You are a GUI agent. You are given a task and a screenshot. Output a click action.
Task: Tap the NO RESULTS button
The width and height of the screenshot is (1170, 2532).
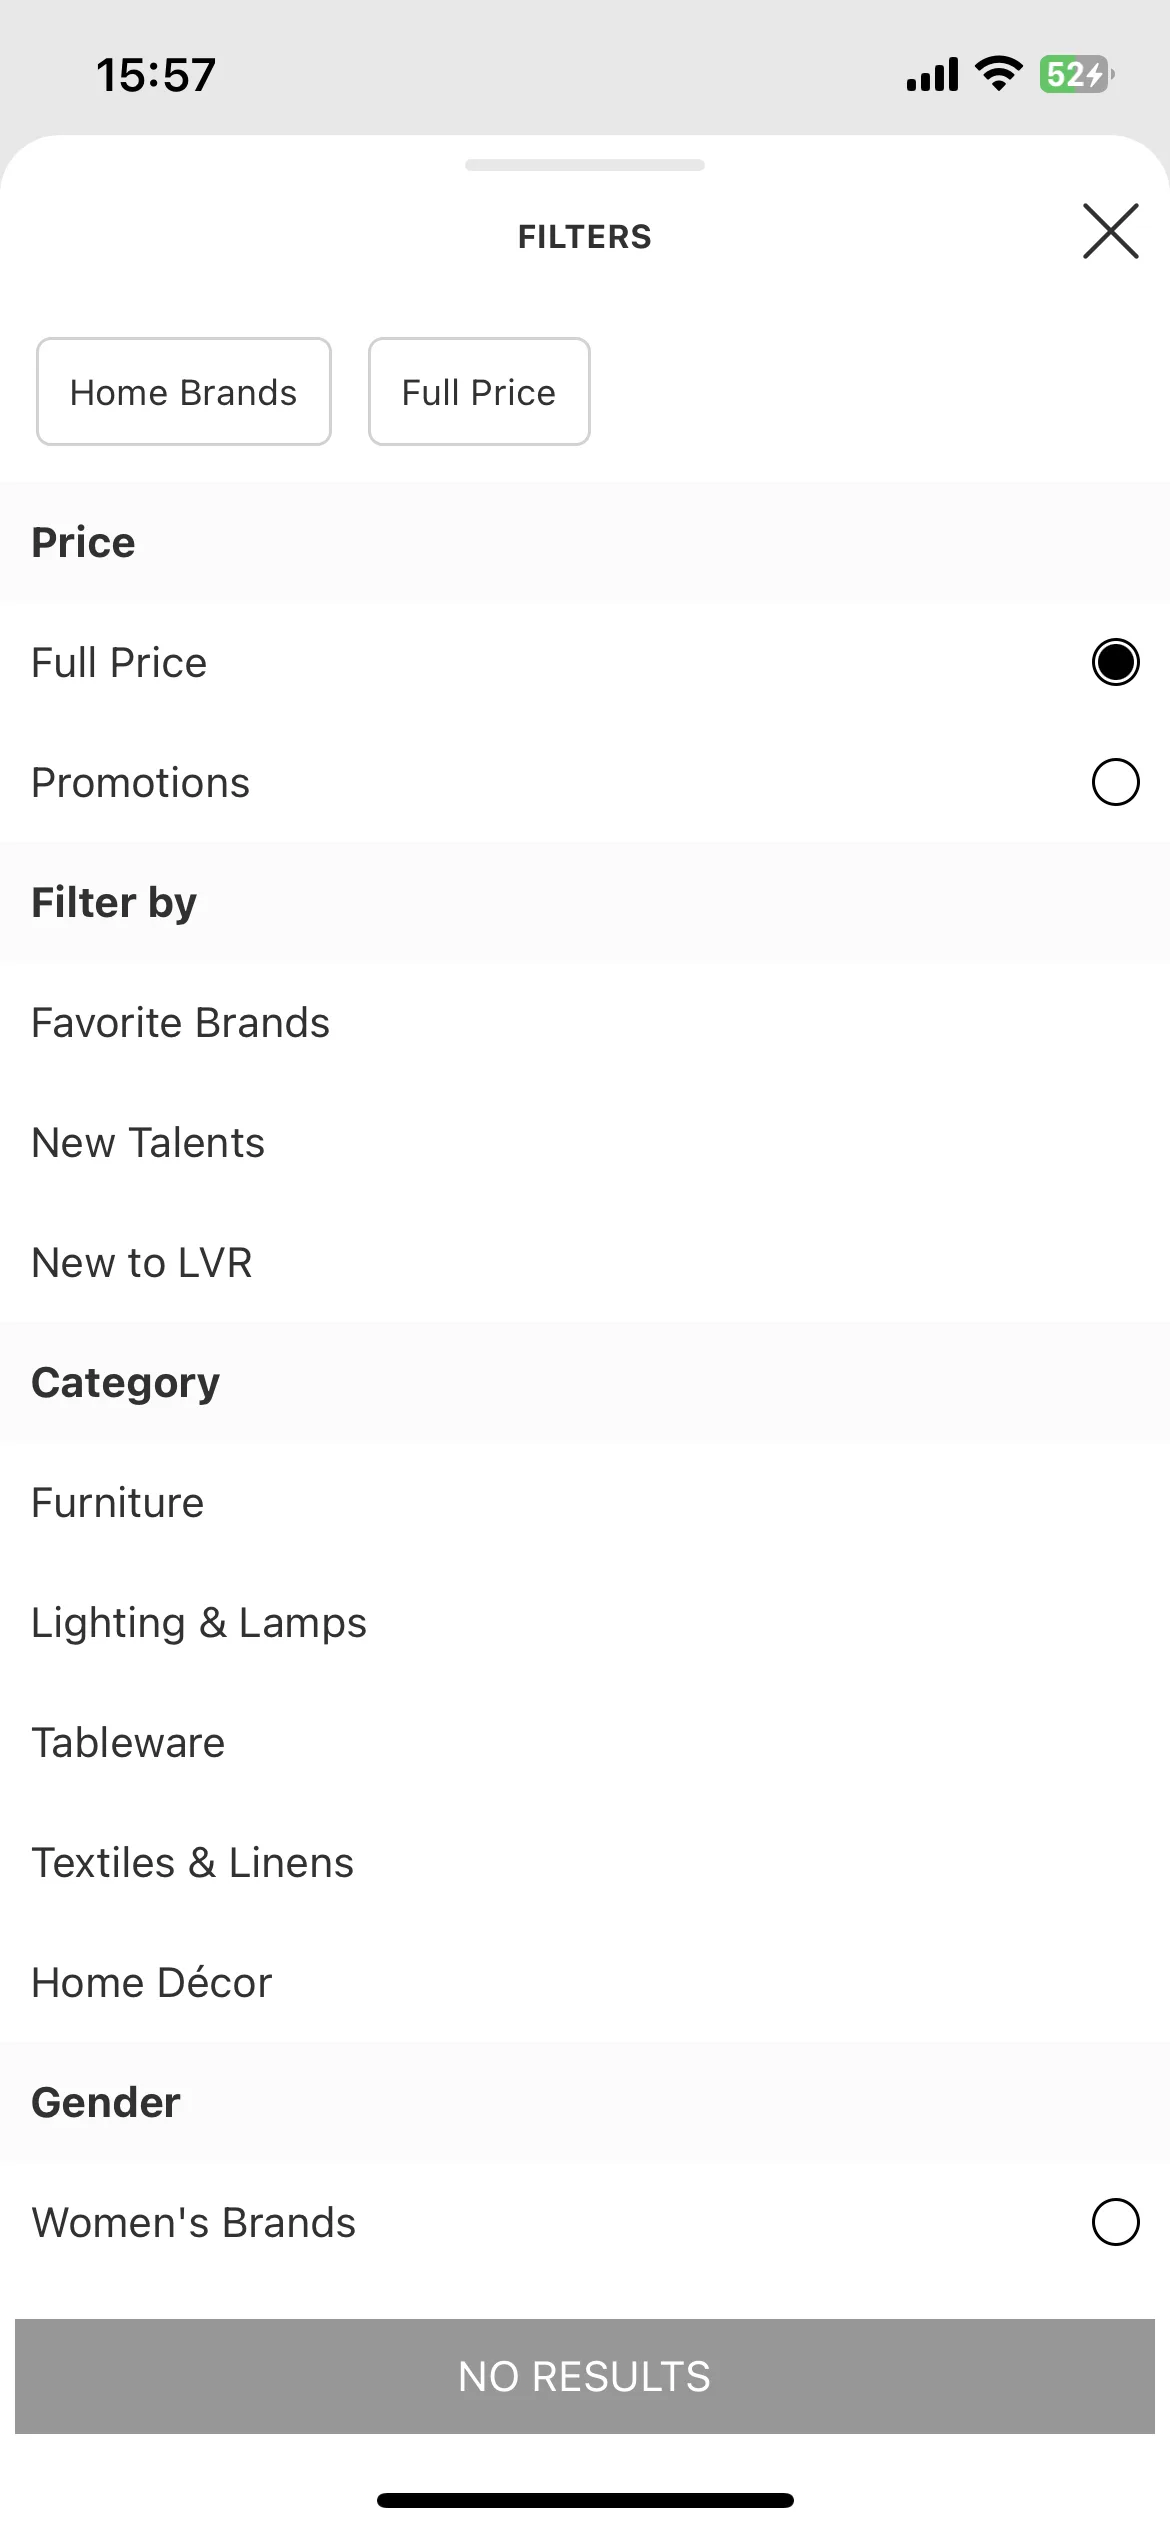click(585, 2376)
